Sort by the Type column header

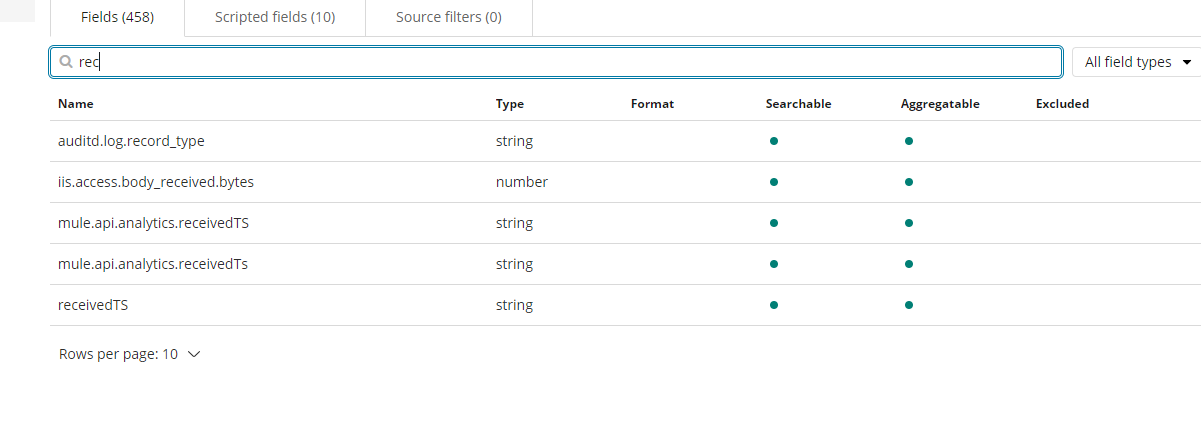tap(510, 103)
